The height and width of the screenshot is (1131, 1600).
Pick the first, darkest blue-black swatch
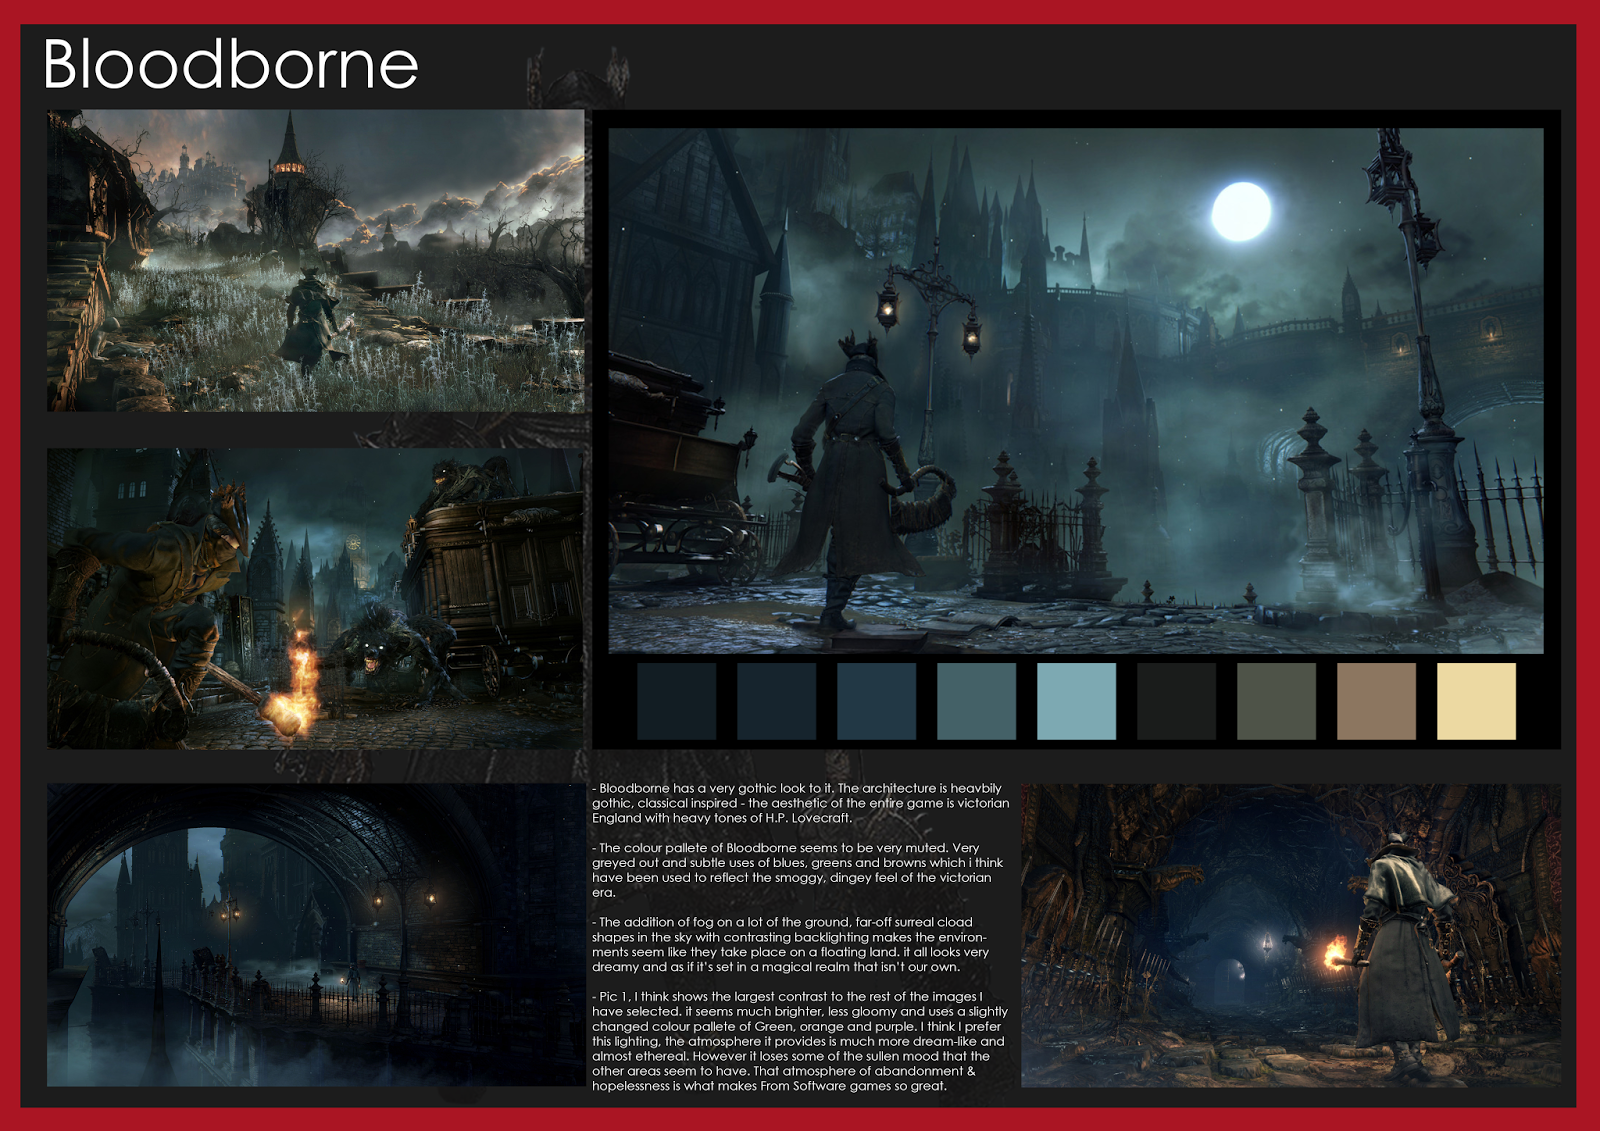[x=676, y=701]
